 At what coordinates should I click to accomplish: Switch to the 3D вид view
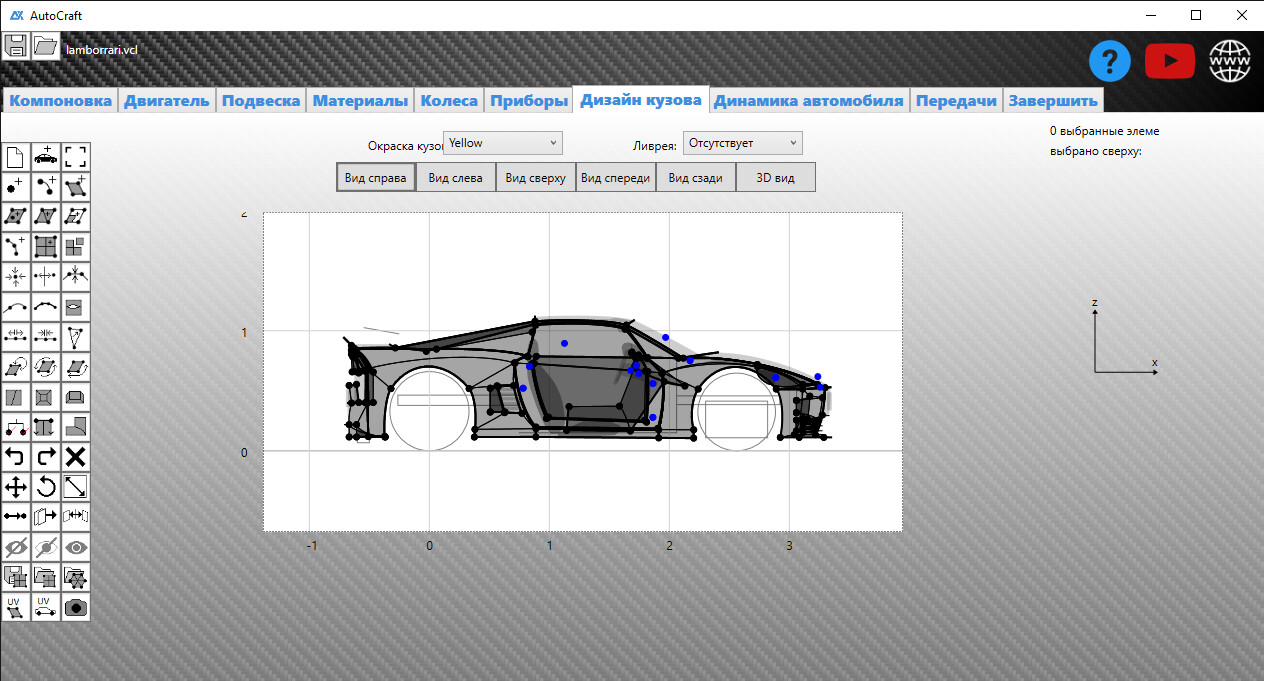point(775,176)
